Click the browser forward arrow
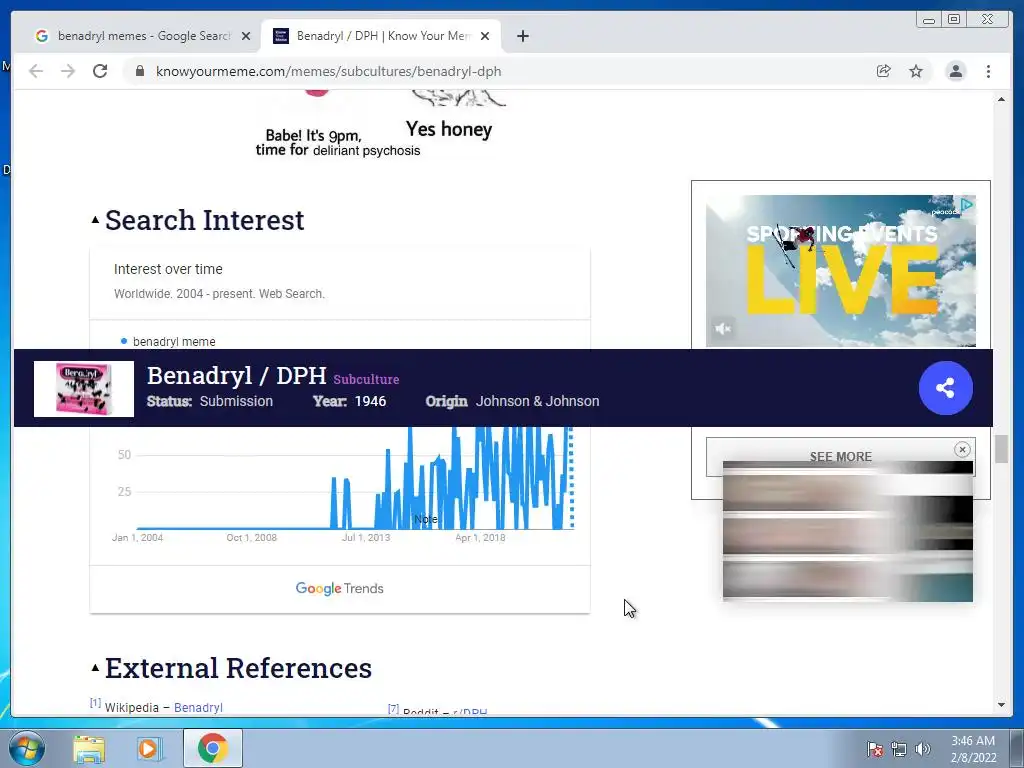This screenshot has height=768, width=1024. click(x=68, y=71)
